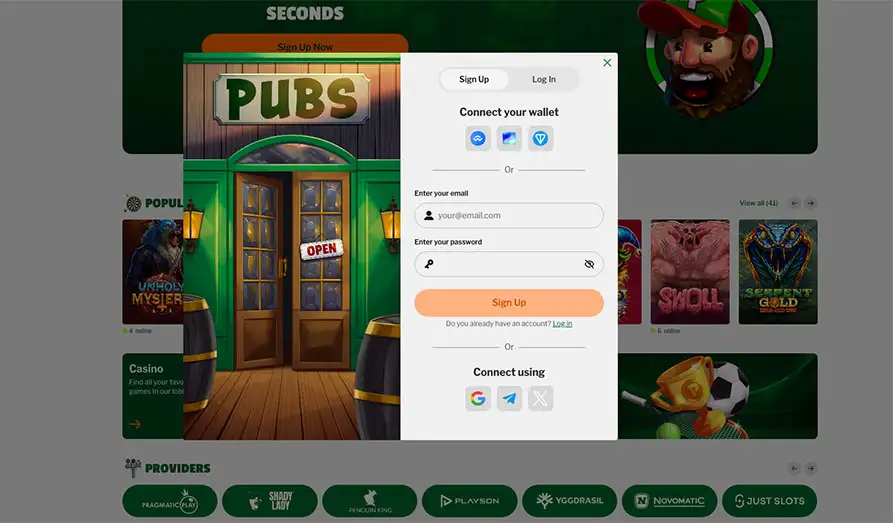
Task: Show next popular games arrow
Action: (810, 203)
